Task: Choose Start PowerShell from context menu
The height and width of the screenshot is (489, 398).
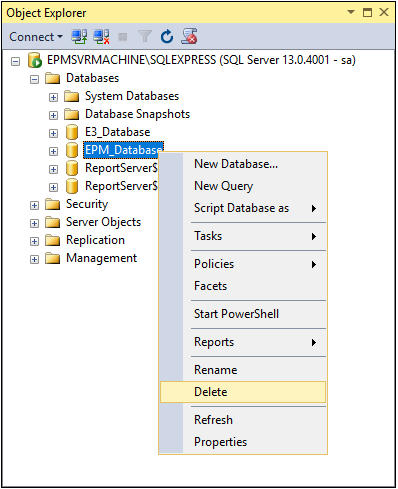Action: tap(243, 314)
